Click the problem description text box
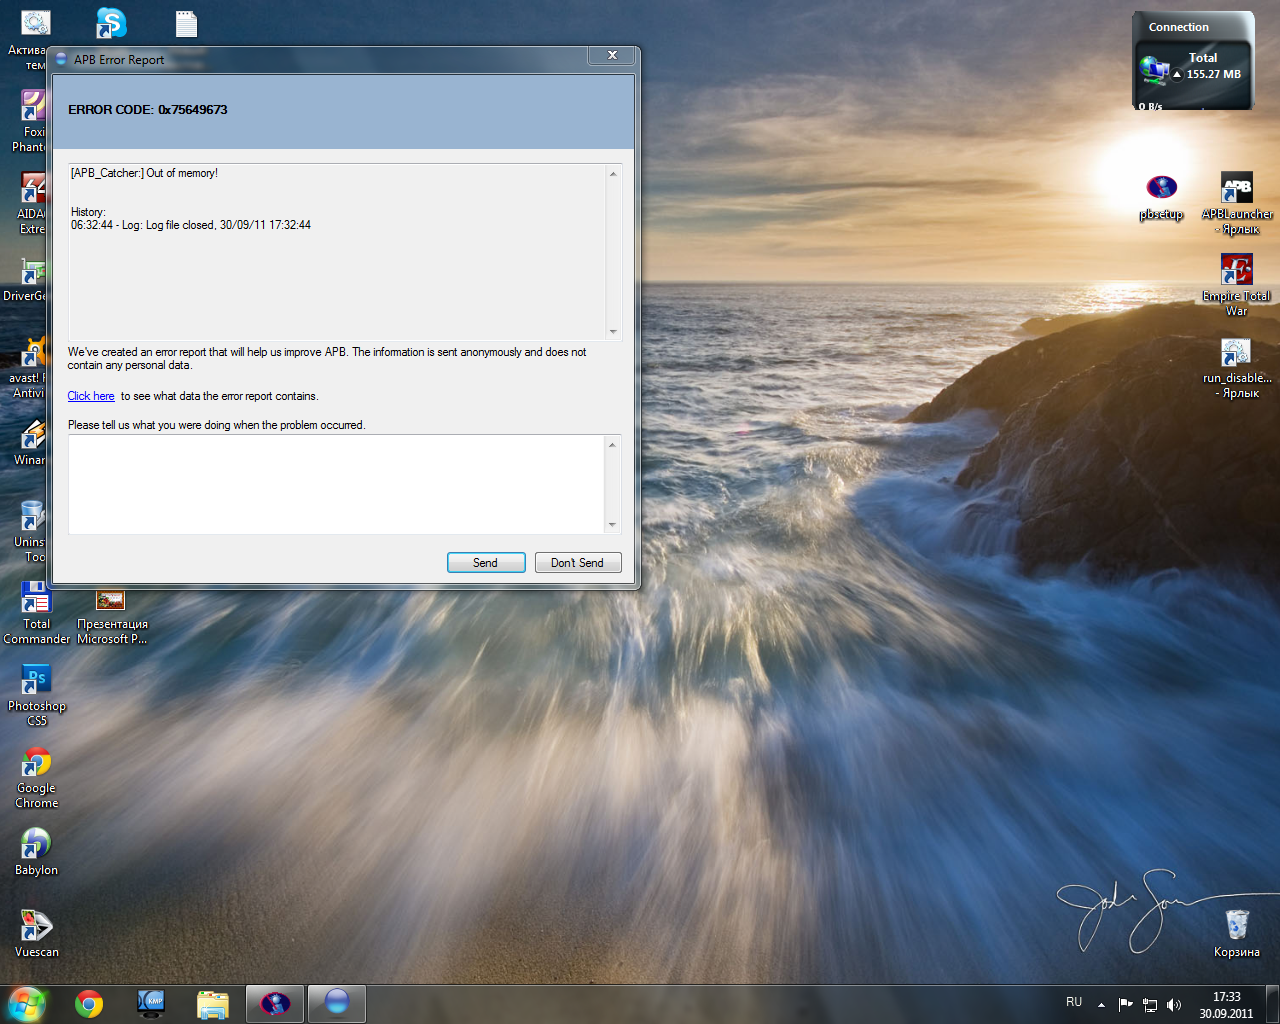The height and width of the screenshot is (1024, 1280). click(337, 484)
